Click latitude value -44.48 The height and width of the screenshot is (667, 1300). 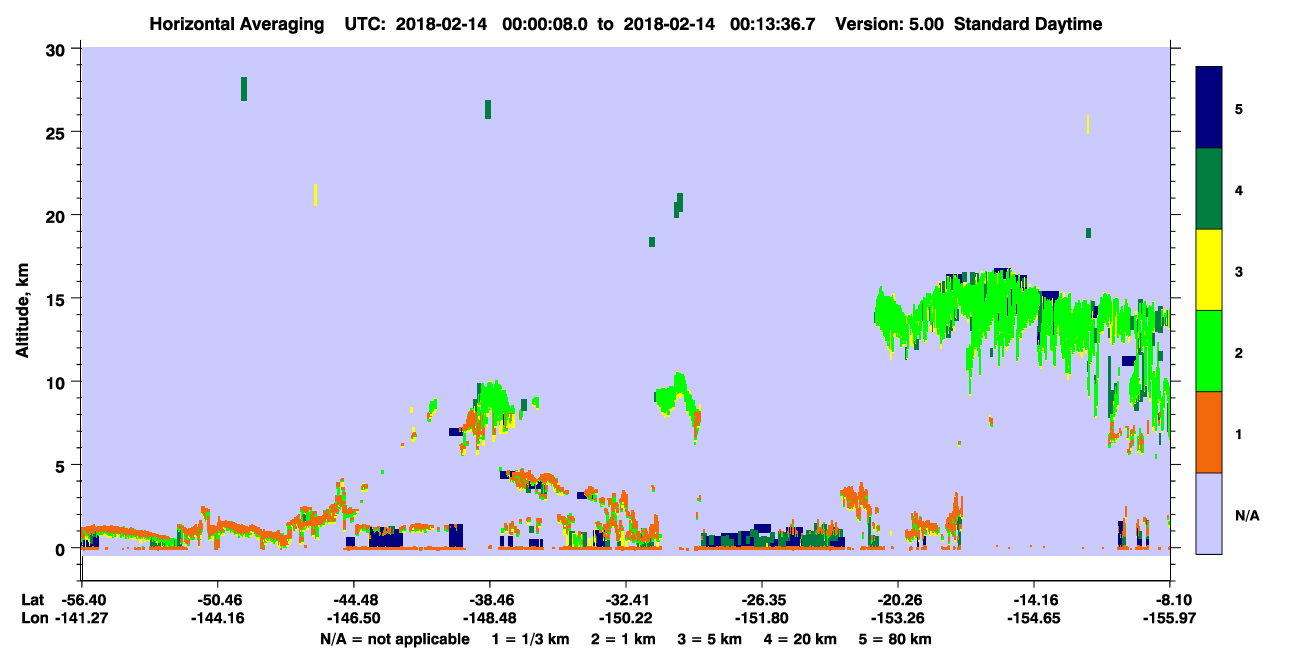[353, 600]
